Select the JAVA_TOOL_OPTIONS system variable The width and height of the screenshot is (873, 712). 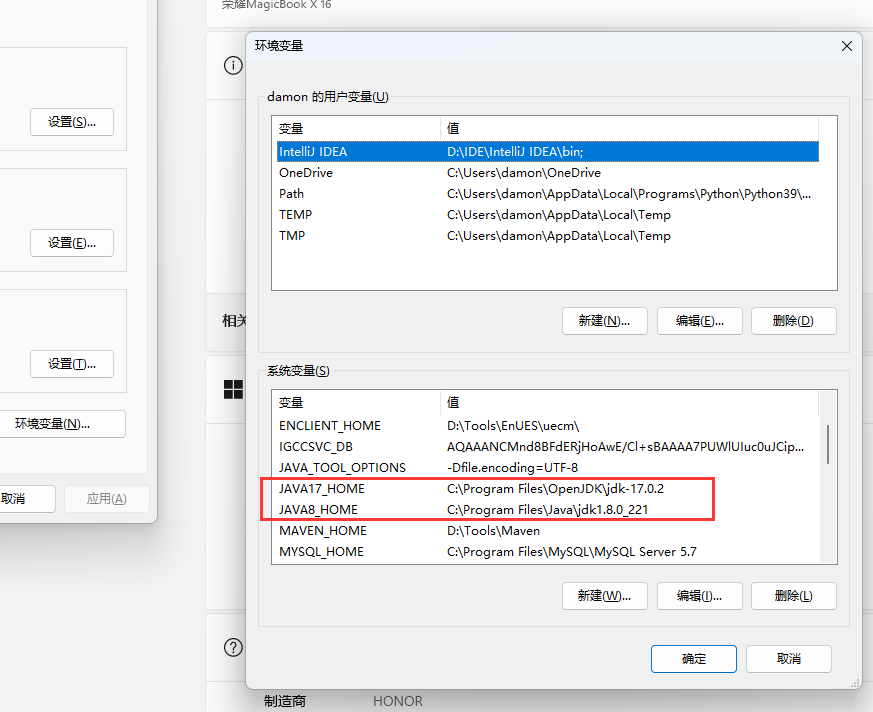click(548, 468)
